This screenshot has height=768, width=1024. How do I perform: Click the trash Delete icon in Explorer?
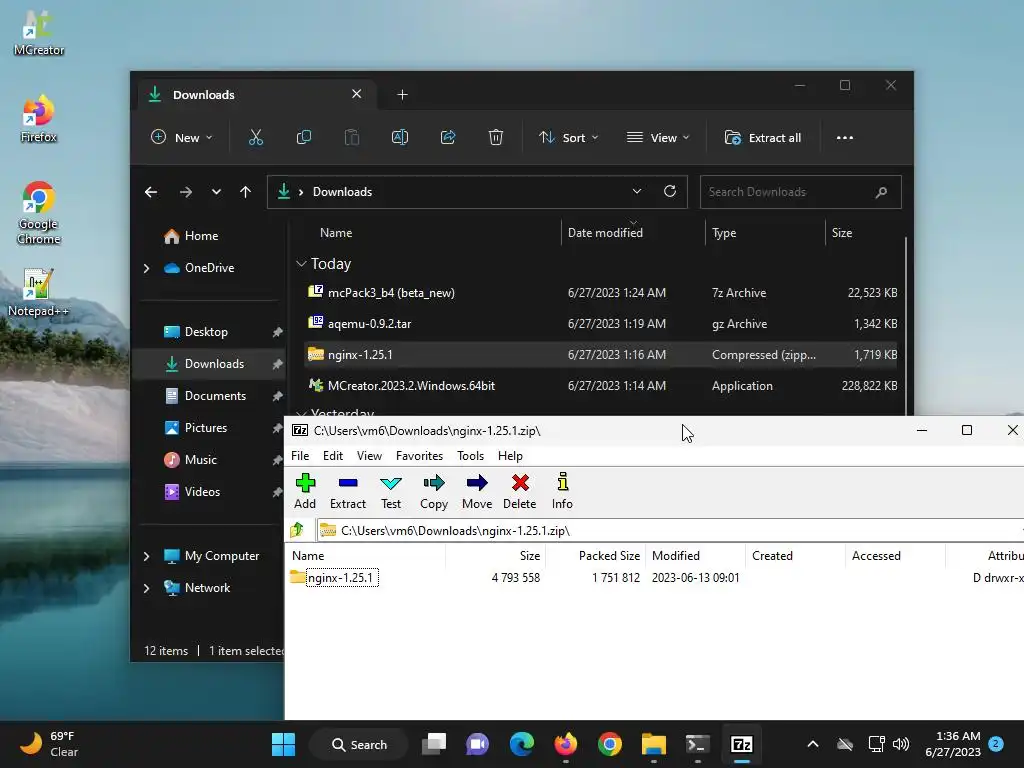pos(496,138)
